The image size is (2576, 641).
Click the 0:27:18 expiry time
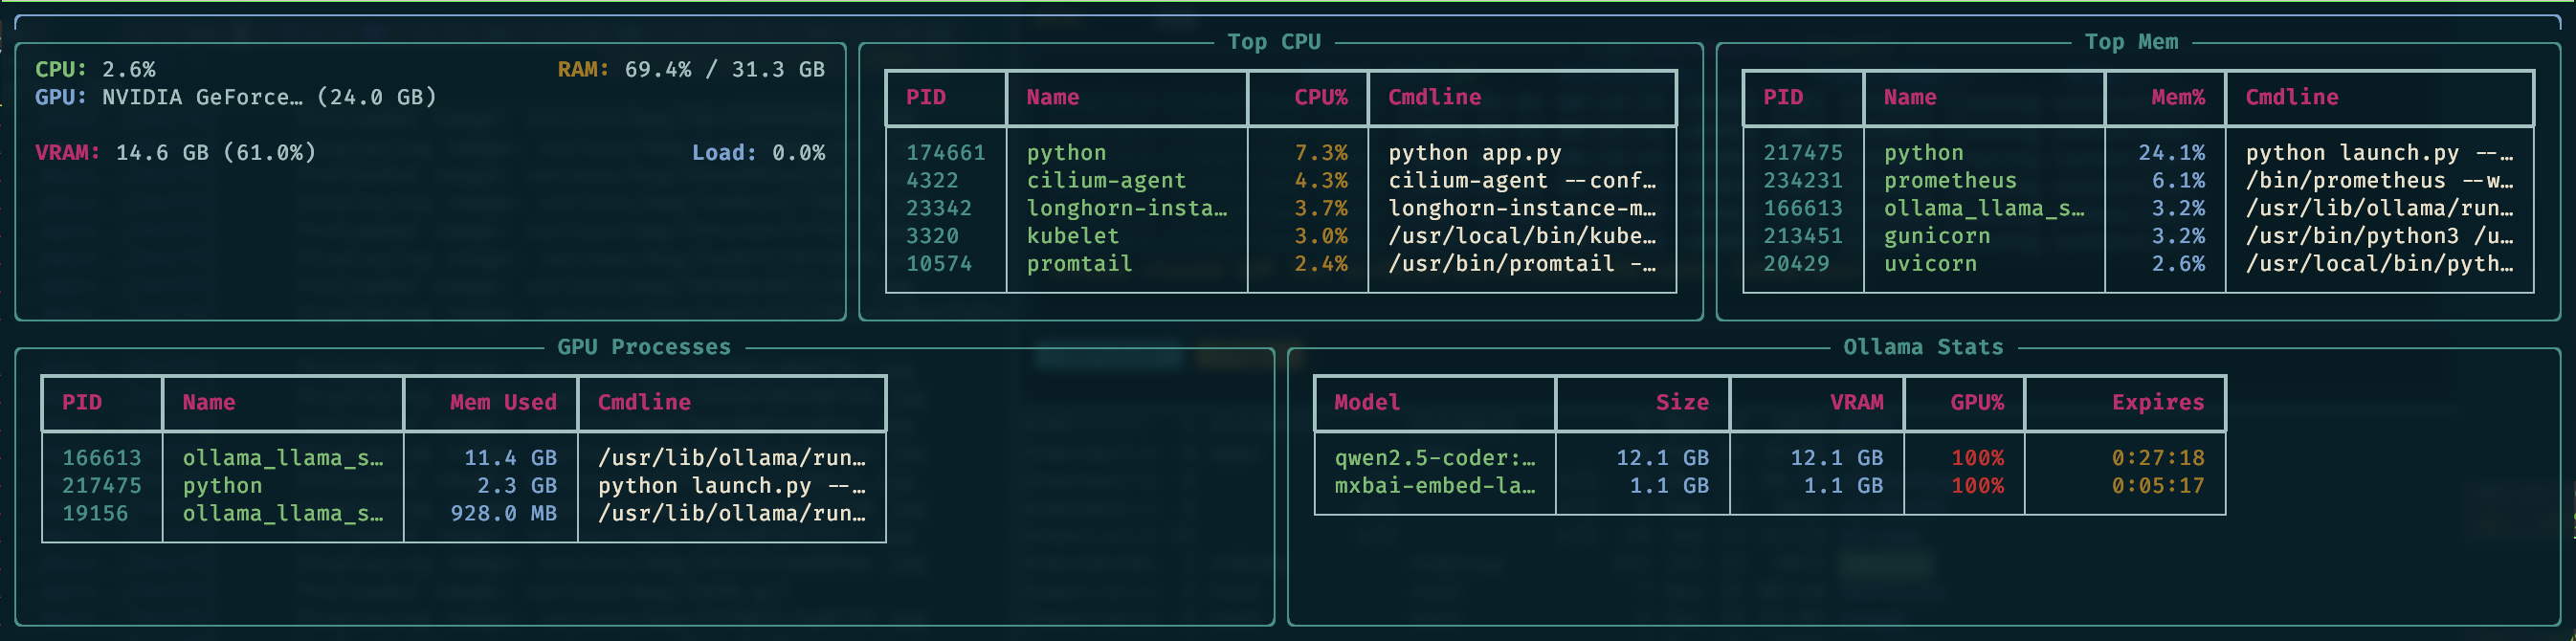click(2158, 458)
